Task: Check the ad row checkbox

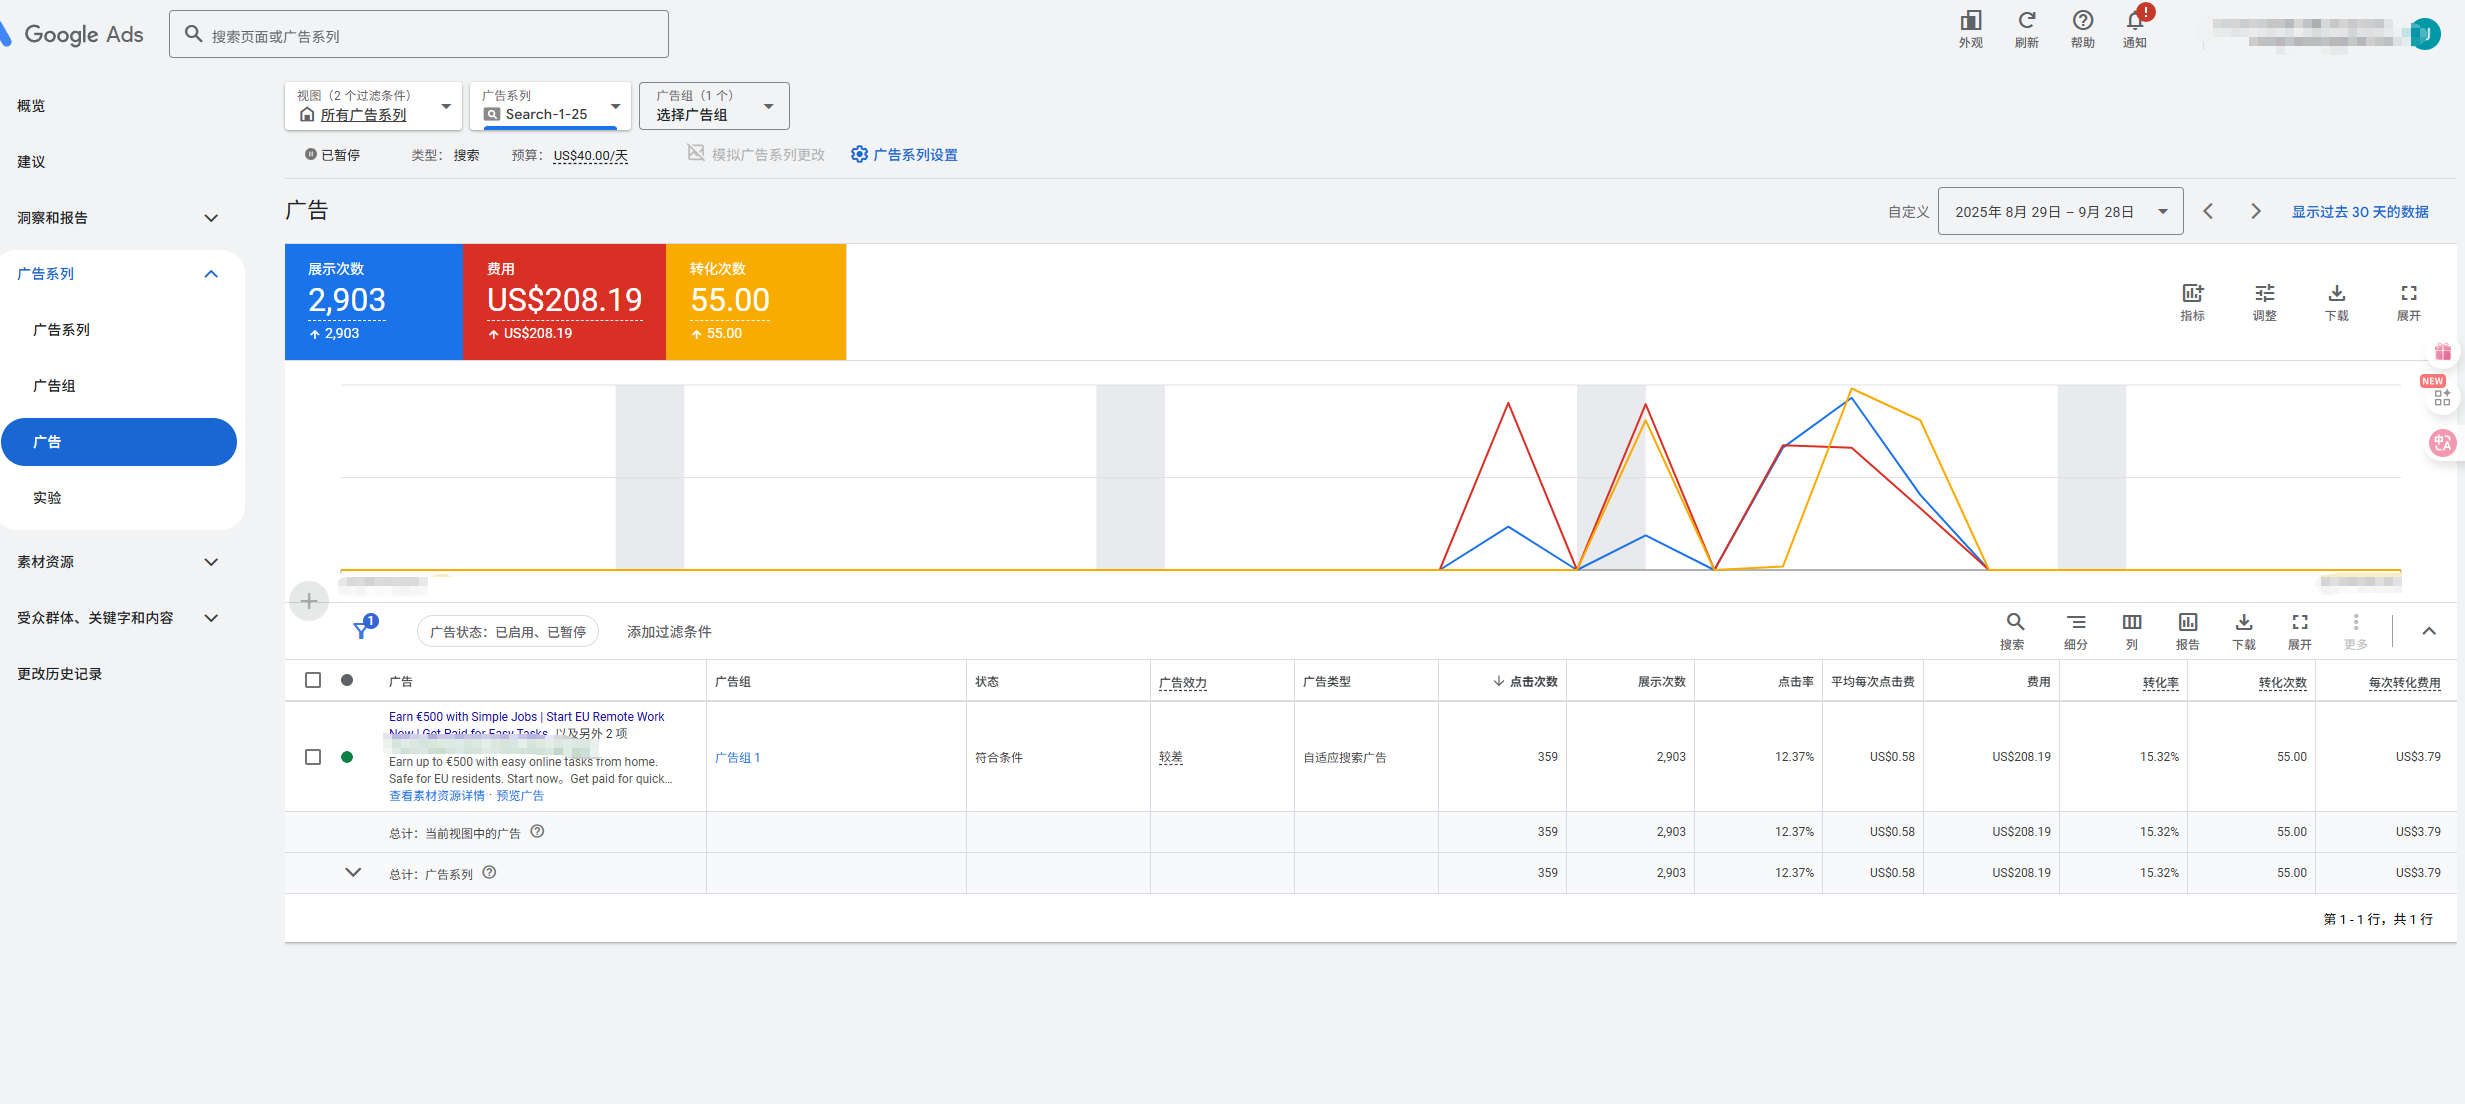Action: coord(313,757)
